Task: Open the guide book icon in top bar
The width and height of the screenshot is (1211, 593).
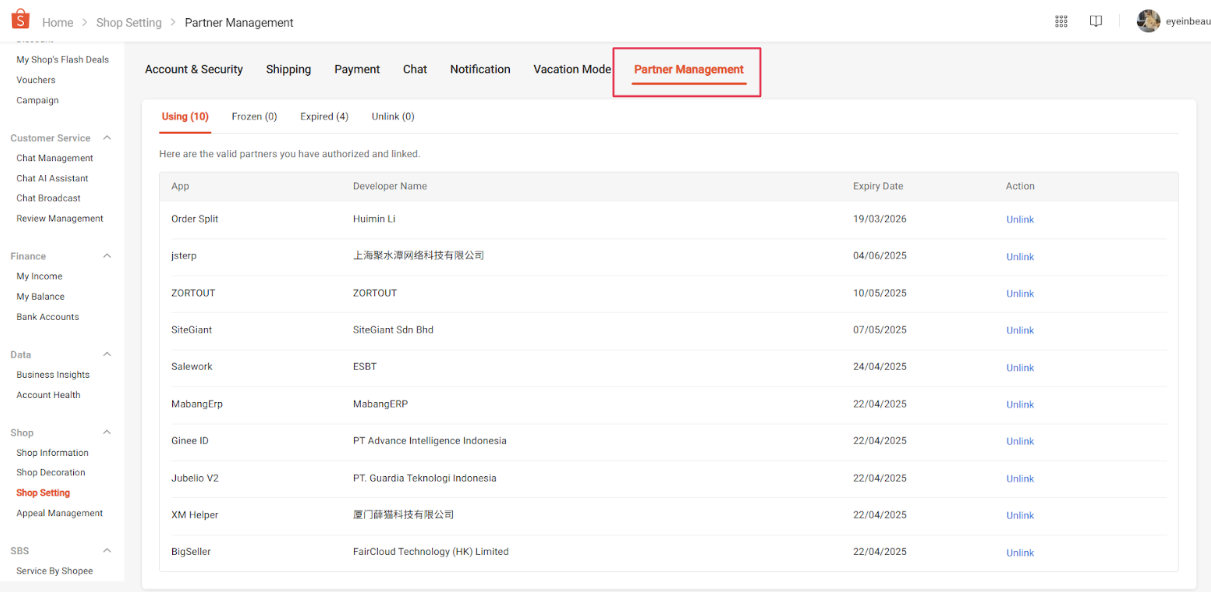Action: 1095,21
